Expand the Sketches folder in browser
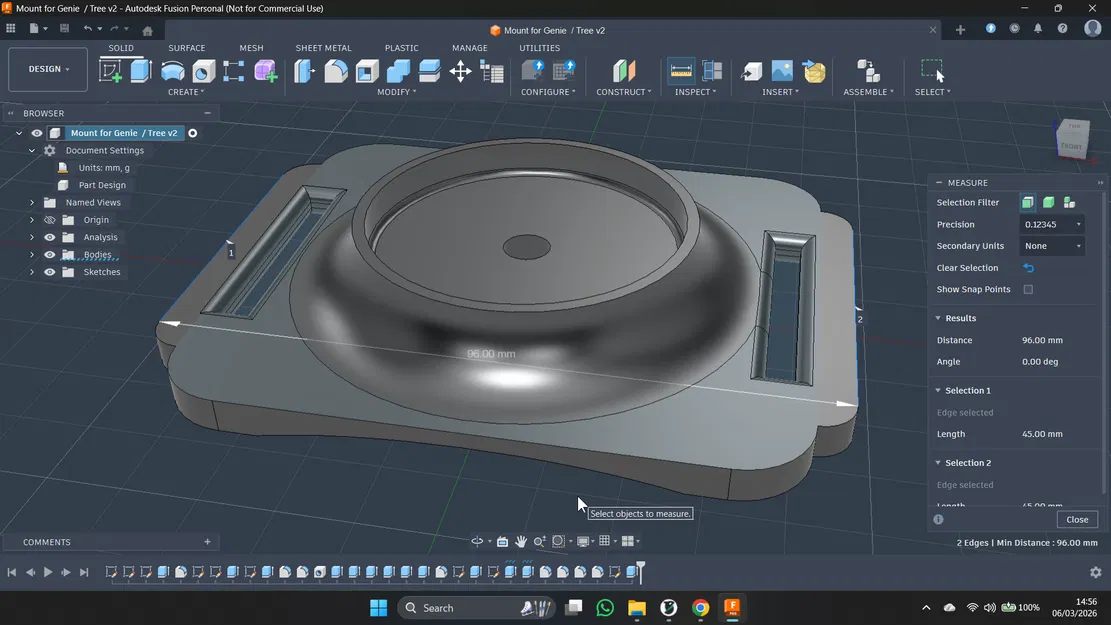 point(32,272)
